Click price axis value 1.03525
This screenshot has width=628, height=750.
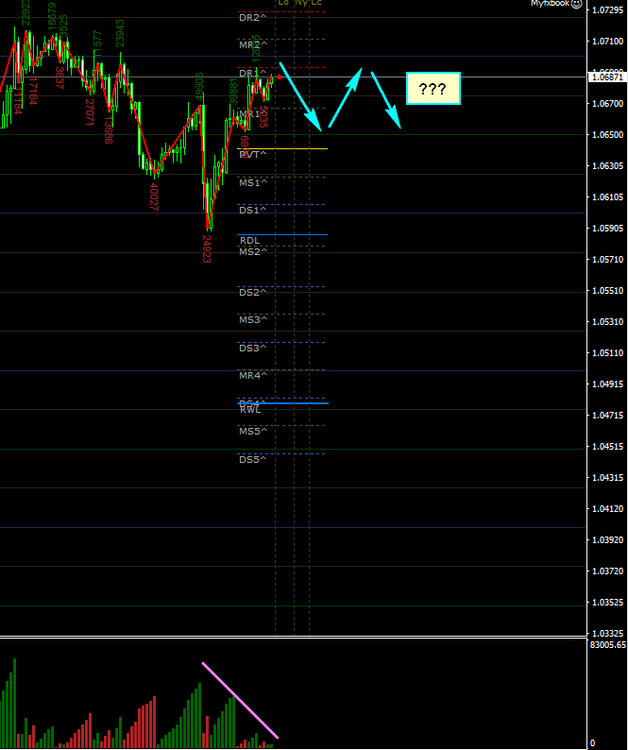(x=608, y=602)
